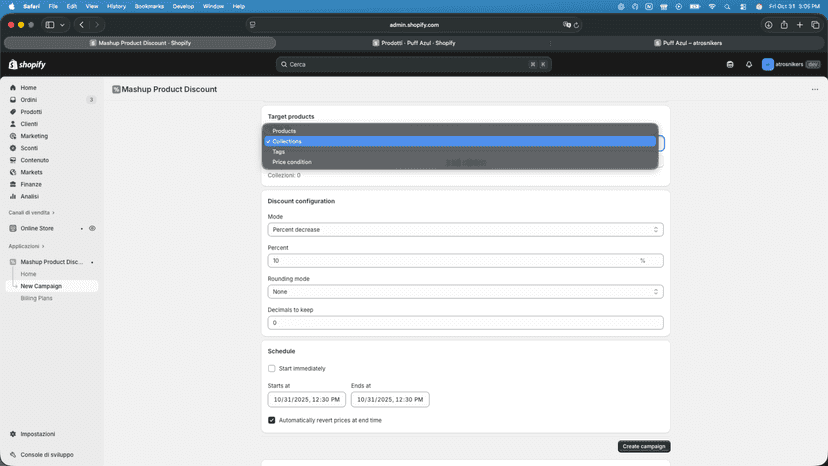Screen dimensions: 828x466
Task: Open the Rounding mode dropdown
Action: pos(465,292)
